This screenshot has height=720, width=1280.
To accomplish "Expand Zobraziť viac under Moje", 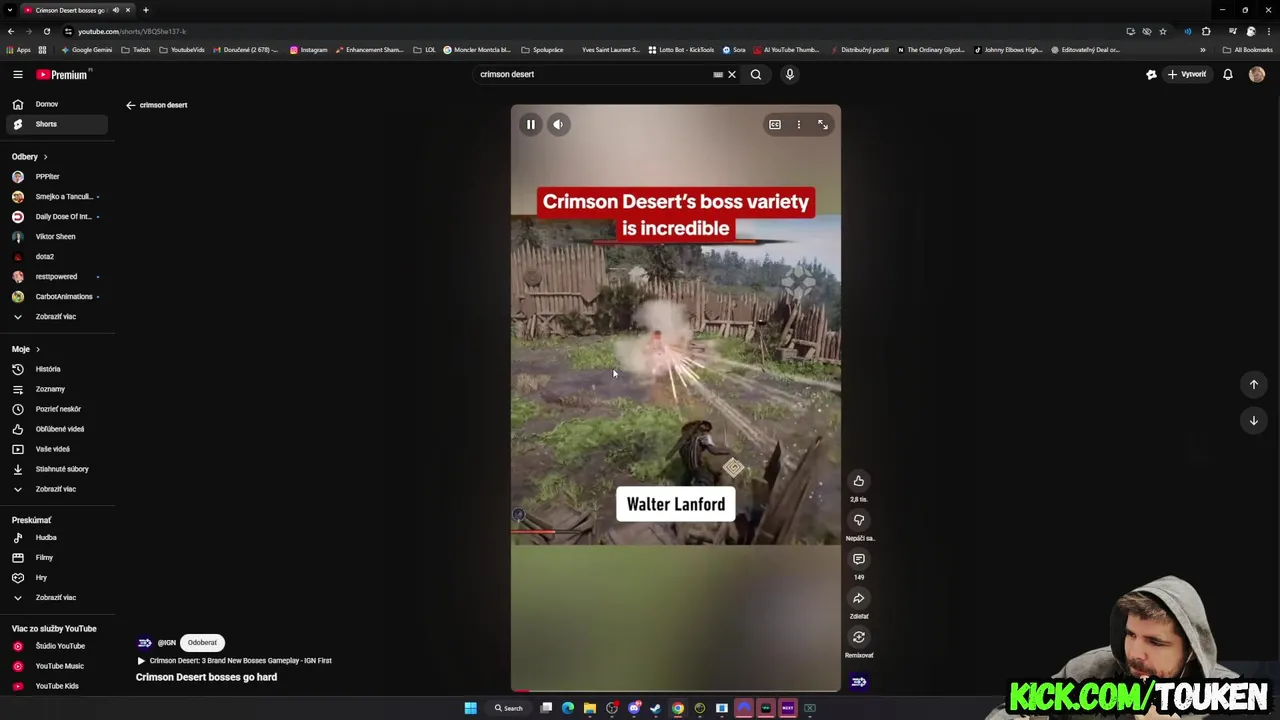I will 54,489.
